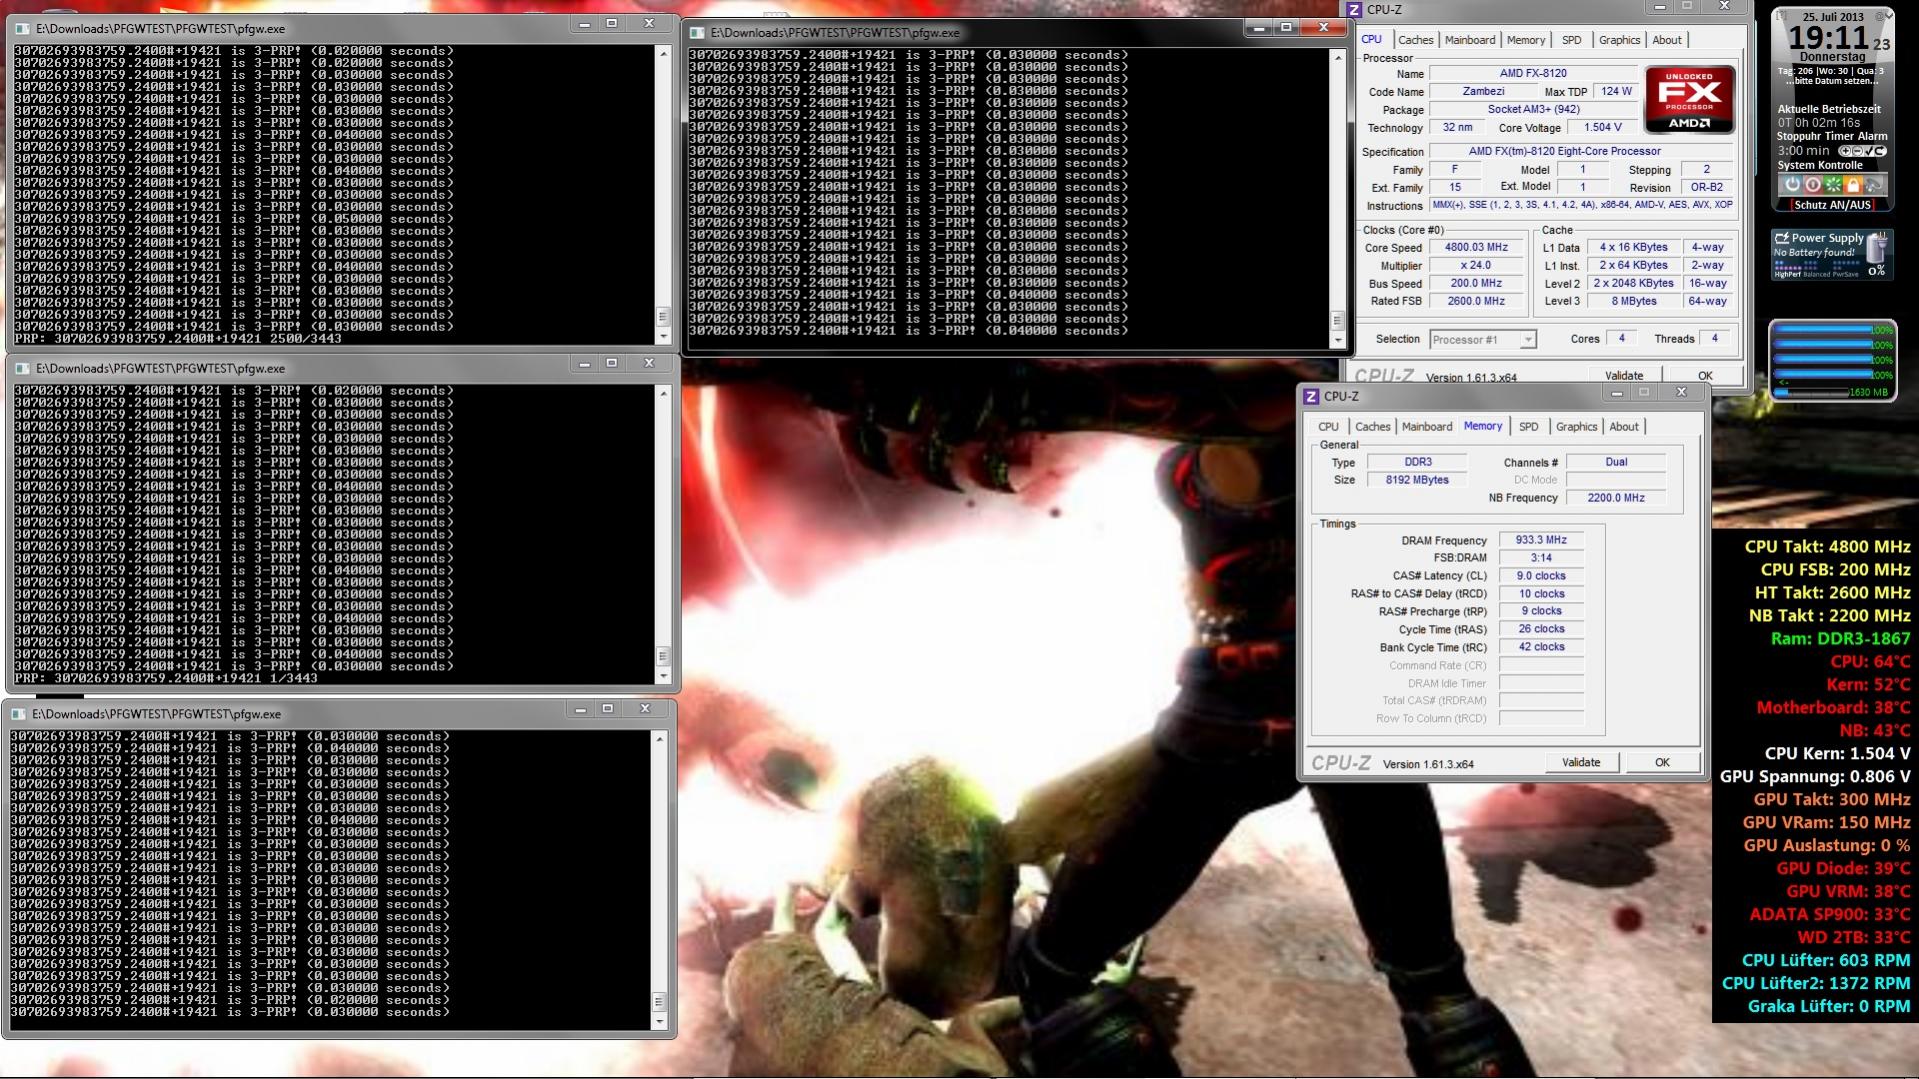1919x1079 pixels.
Task: Click Validate in the top CPU-Z window
Action: point(1624,376)
